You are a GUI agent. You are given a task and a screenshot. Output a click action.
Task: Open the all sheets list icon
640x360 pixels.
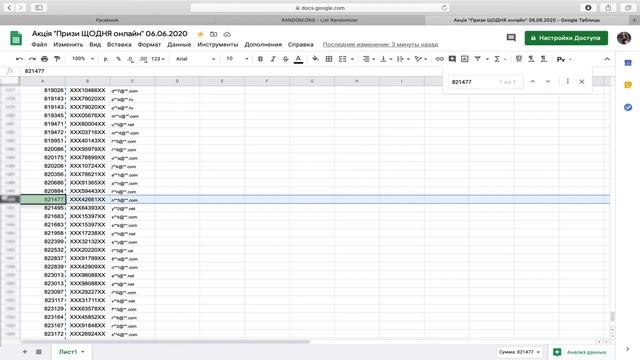click(x=39, y=351)
